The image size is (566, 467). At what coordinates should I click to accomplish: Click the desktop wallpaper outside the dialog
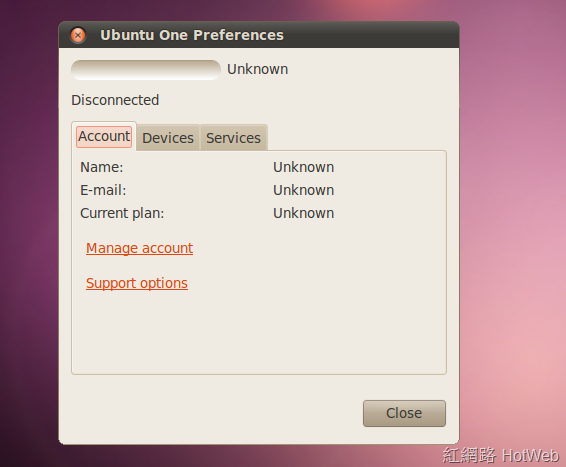tap(513, 217)
